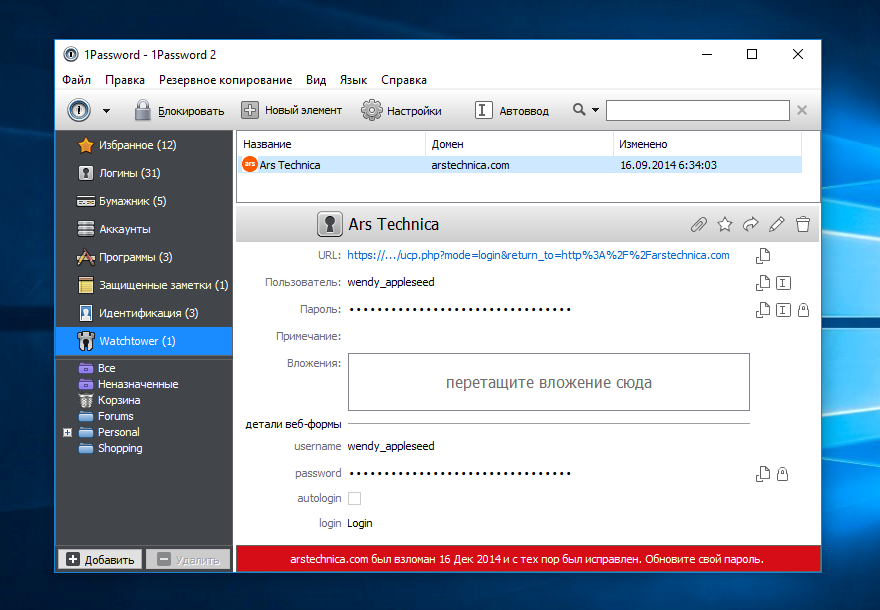This screenshot has width=880, height=610.
Task: Click the Login value in web form details
Action: coord(360,524)
